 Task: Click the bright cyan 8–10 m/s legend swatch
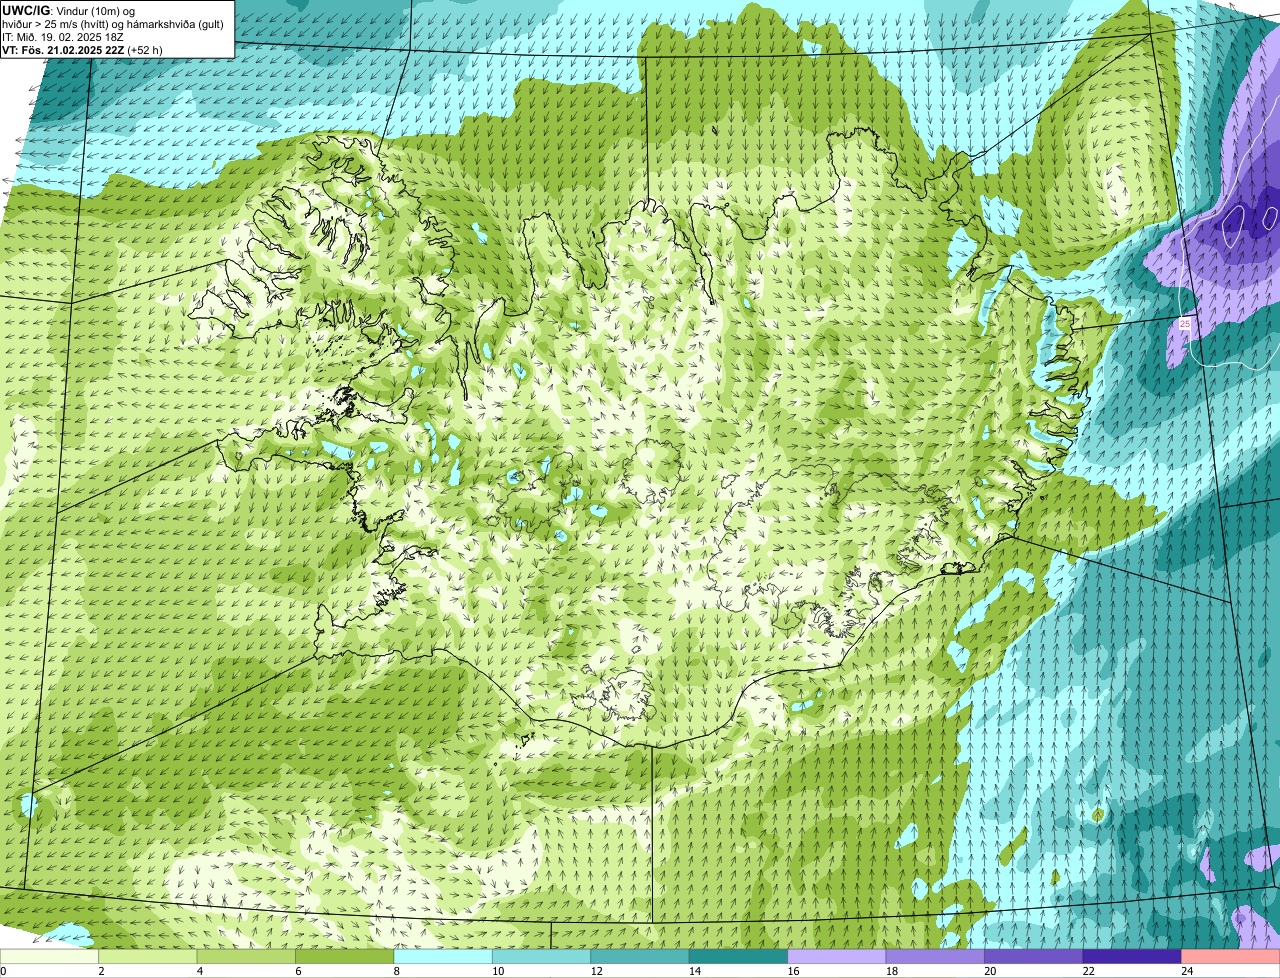point(445,956)
